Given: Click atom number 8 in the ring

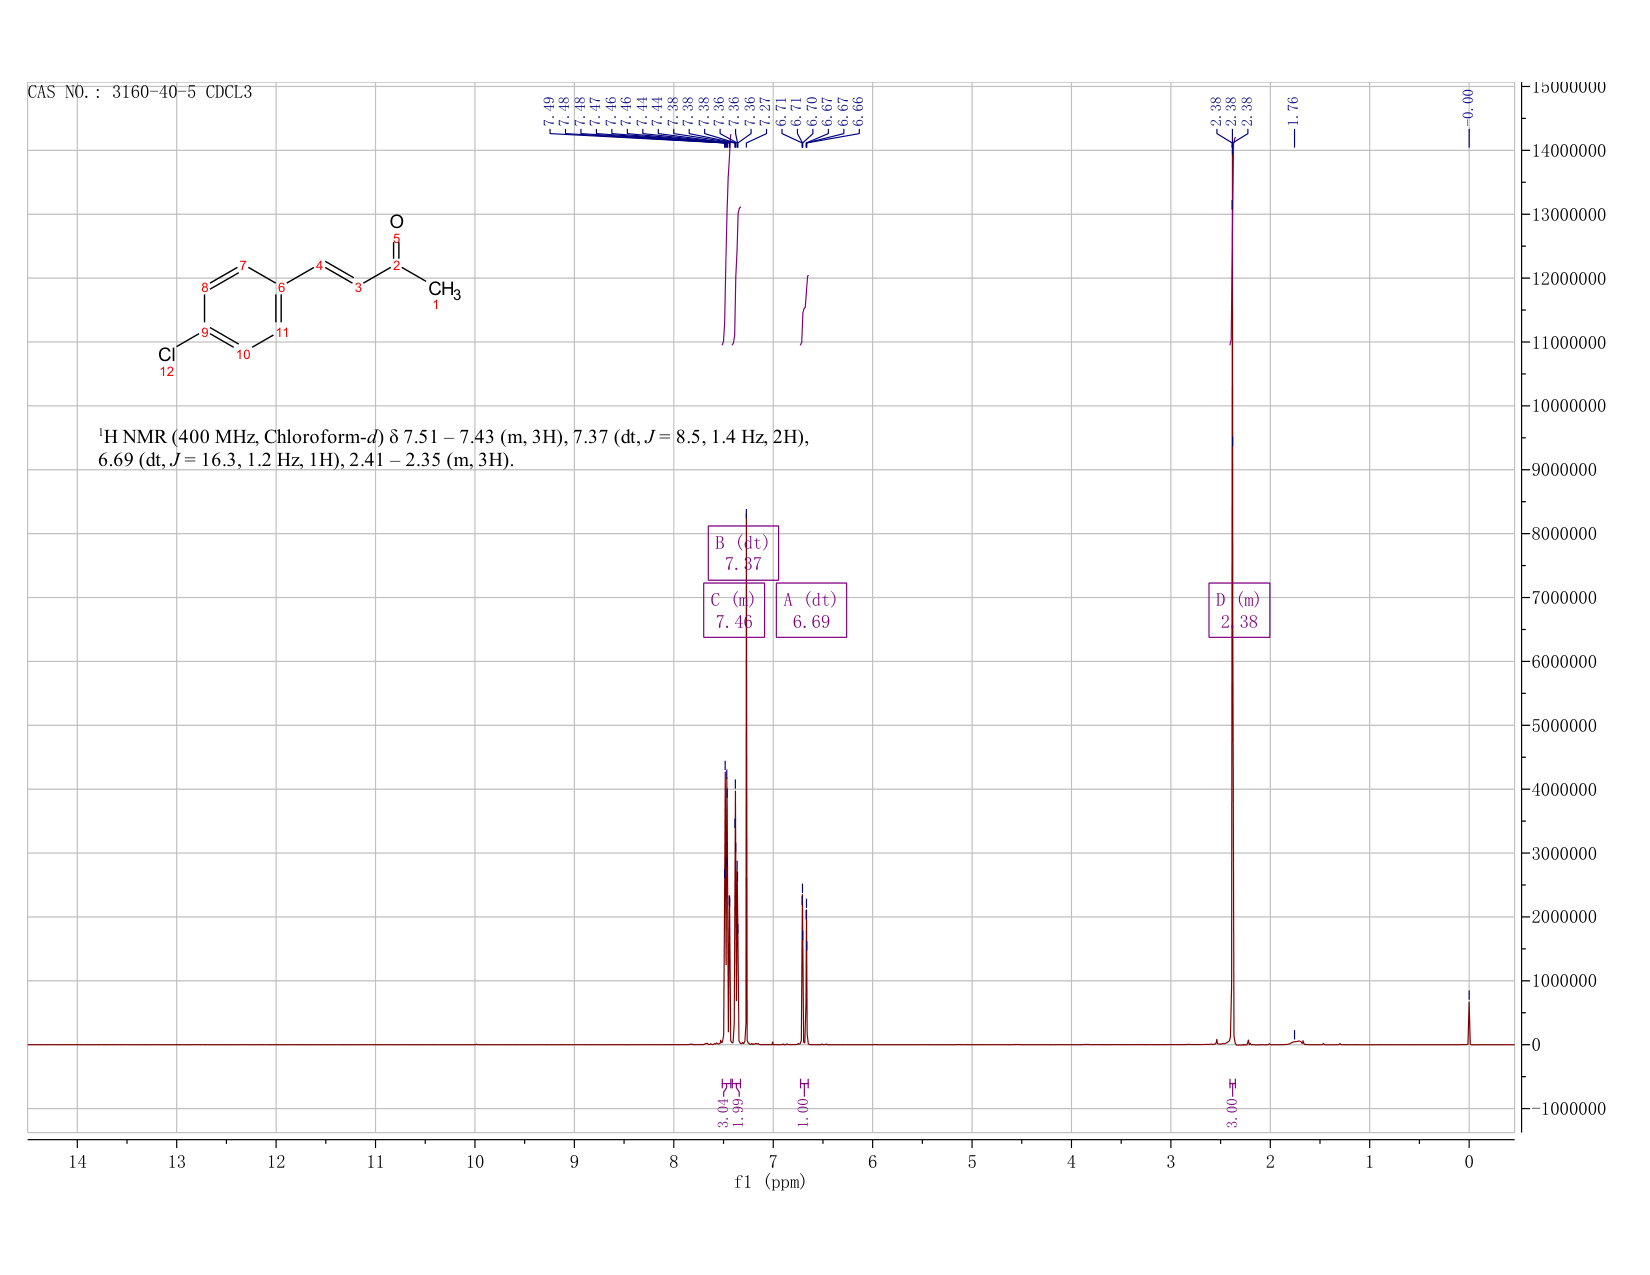Looking at the screenshot, I should 205,288.
